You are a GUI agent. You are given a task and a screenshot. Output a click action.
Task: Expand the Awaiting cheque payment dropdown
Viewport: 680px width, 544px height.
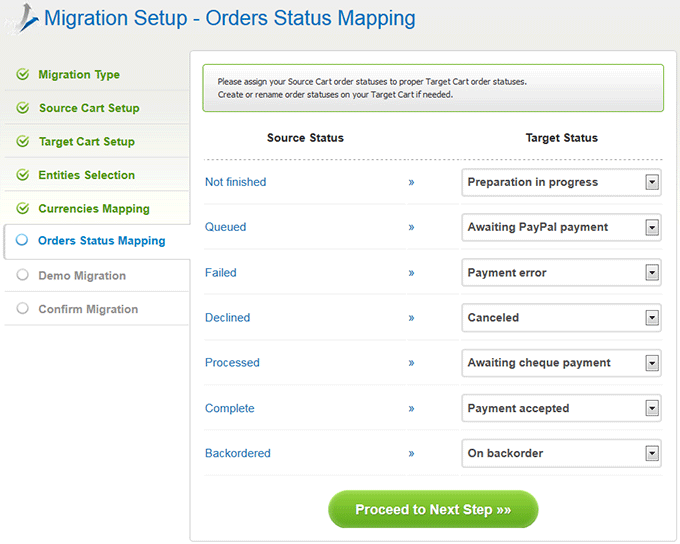(x=561, y=363)
